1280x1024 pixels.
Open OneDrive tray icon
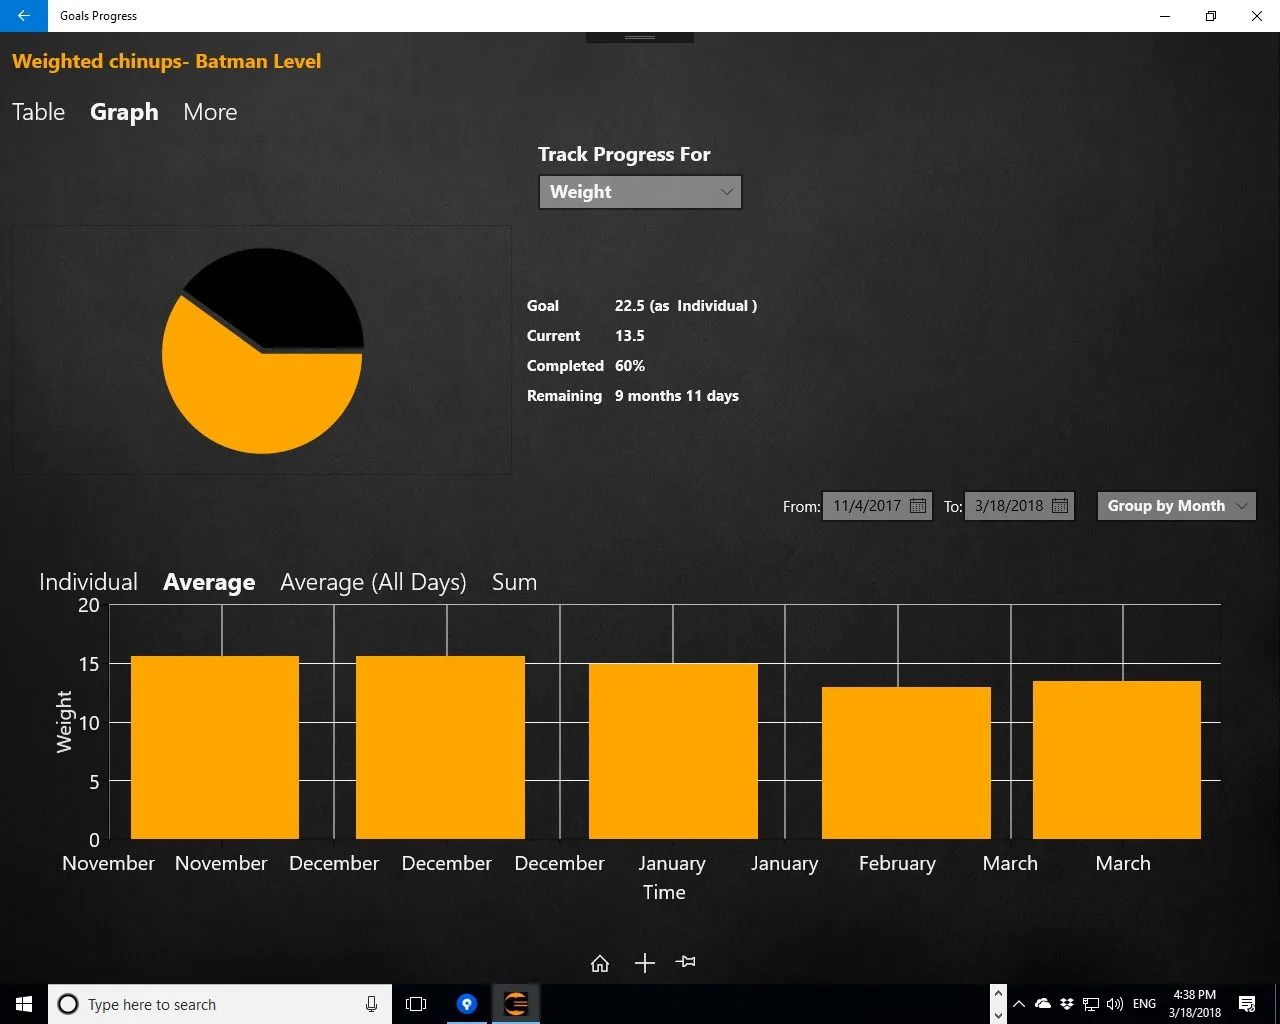[1043, 1004]
